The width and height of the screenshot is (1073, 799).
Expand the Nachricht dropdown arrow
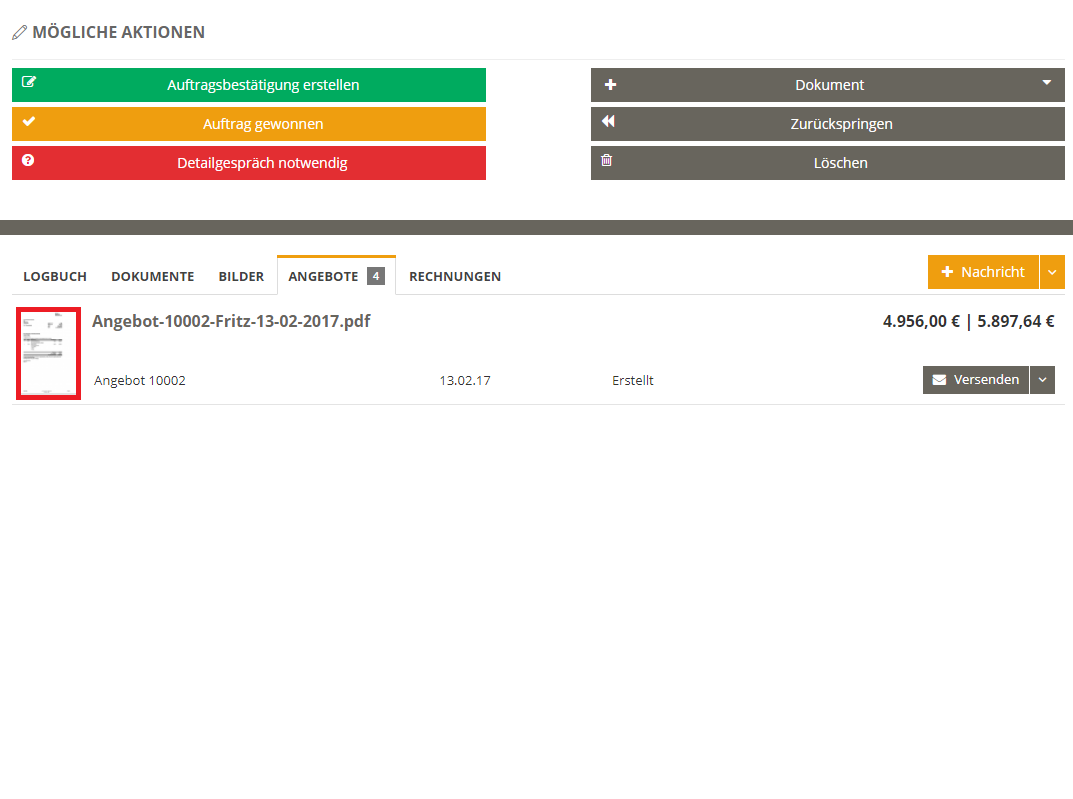(1052, 272)
